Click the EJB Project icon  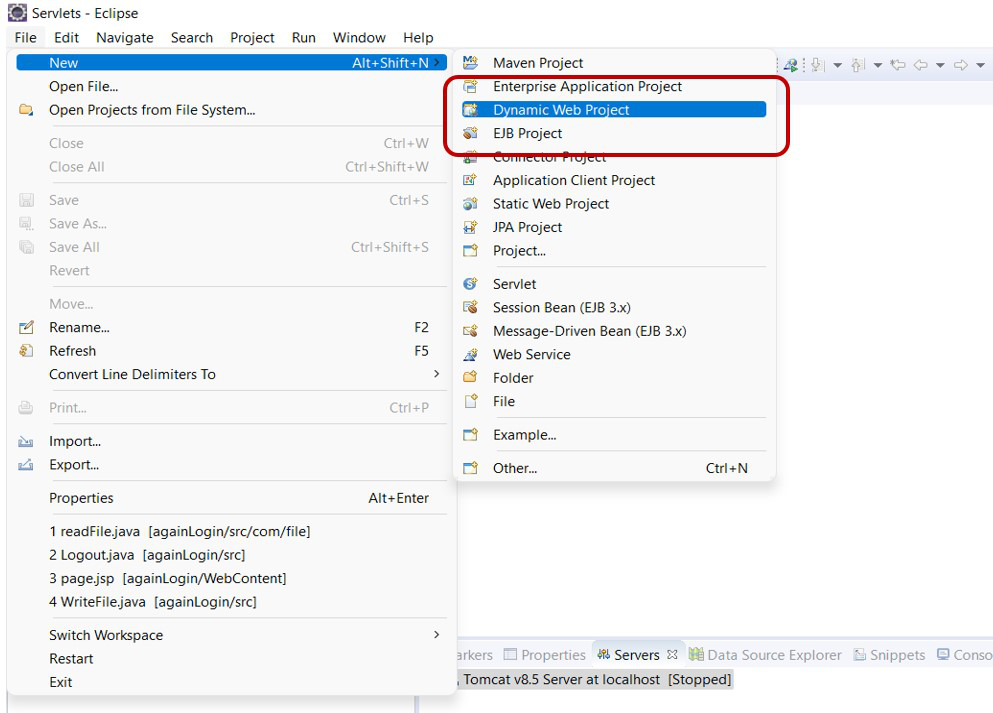pyautogui.click(x=470, y=133)
